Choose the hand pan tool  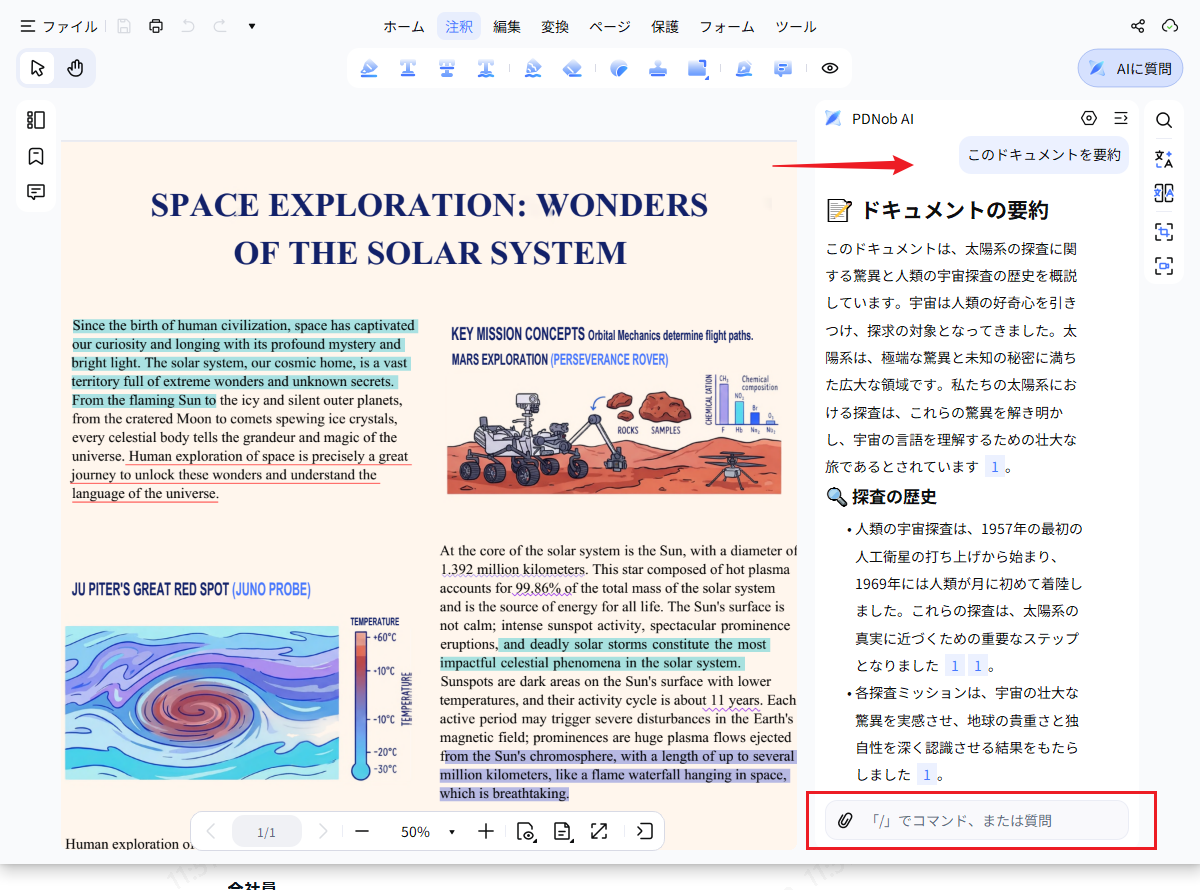(75, 68)
